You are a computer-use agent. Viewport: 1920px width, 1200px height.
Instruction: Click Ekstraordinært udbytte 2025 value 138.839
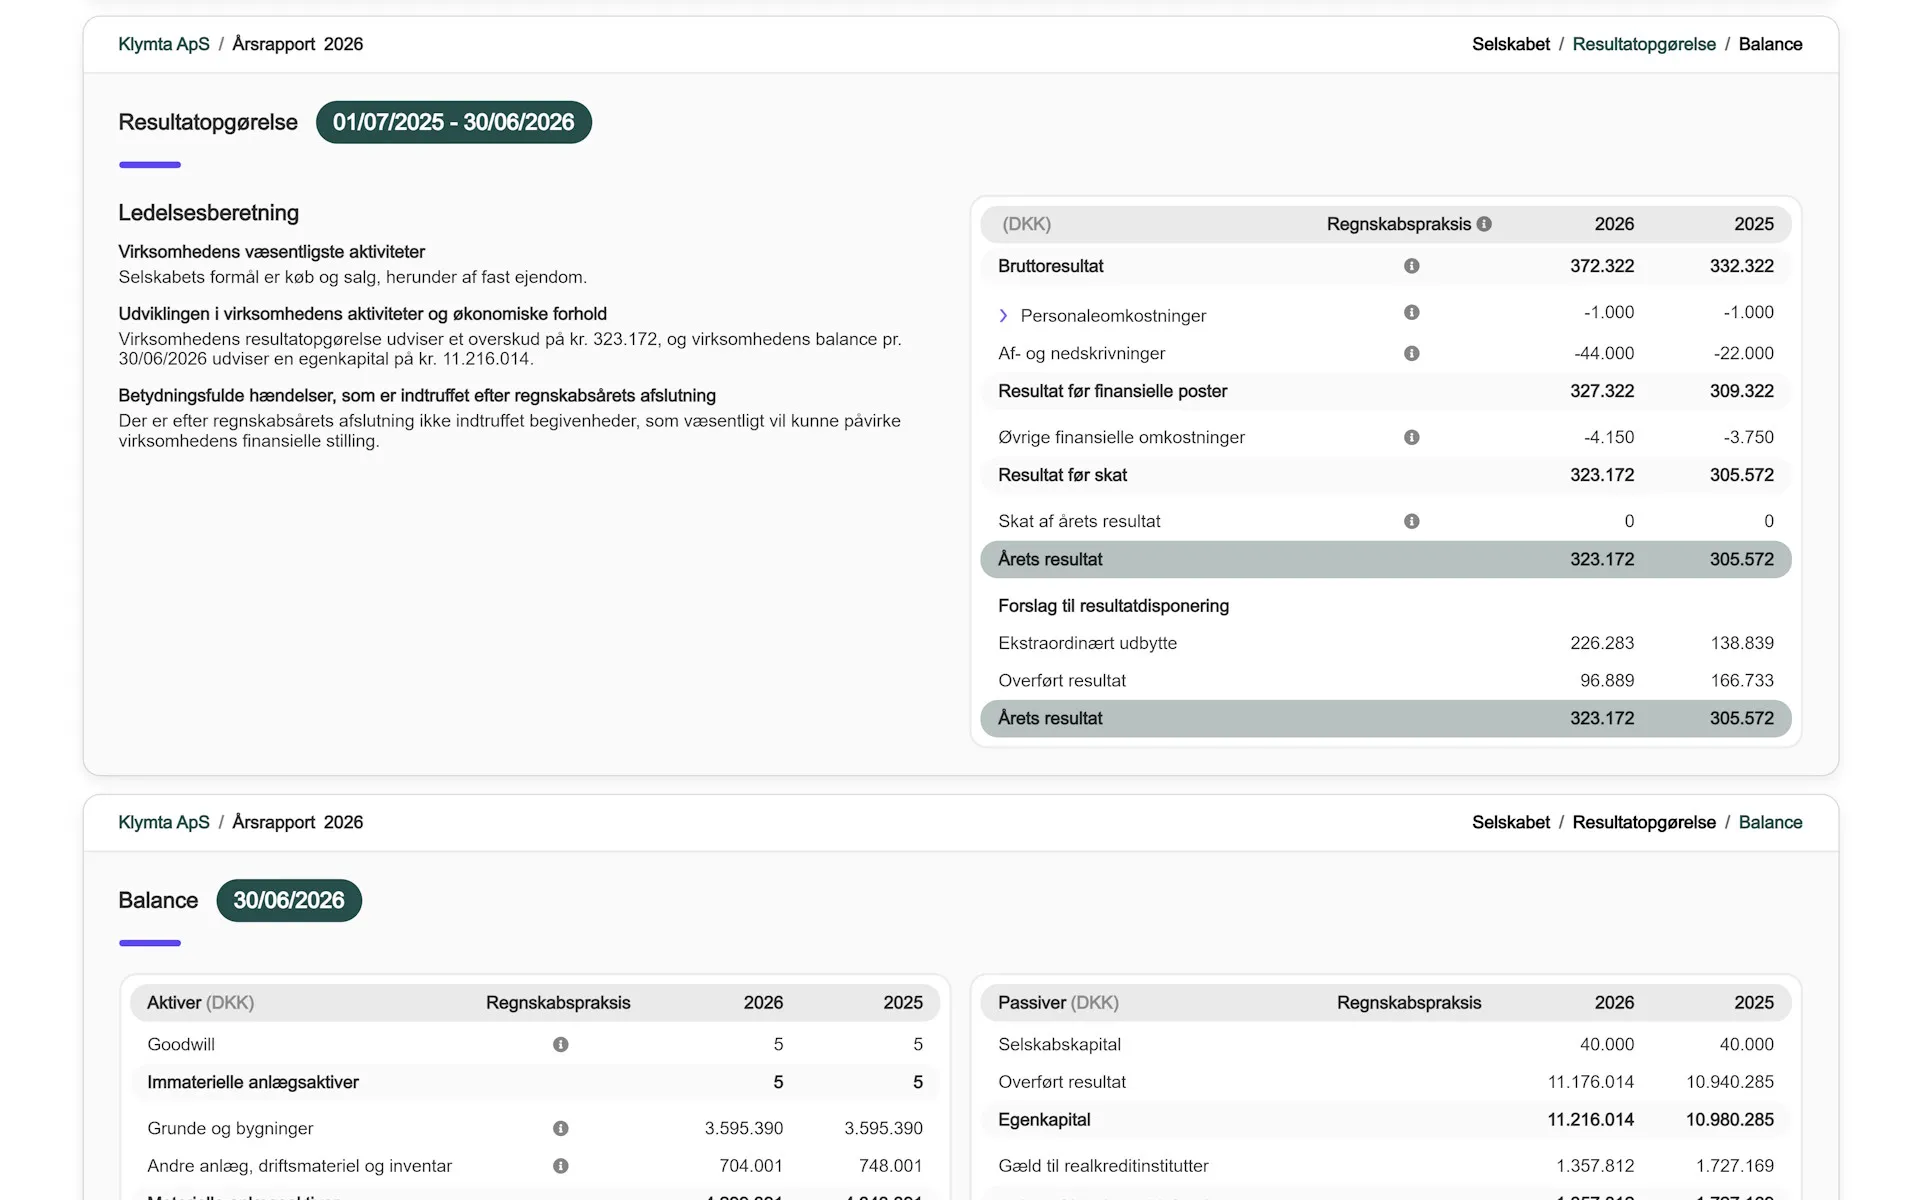click(x=1742, y=643)
